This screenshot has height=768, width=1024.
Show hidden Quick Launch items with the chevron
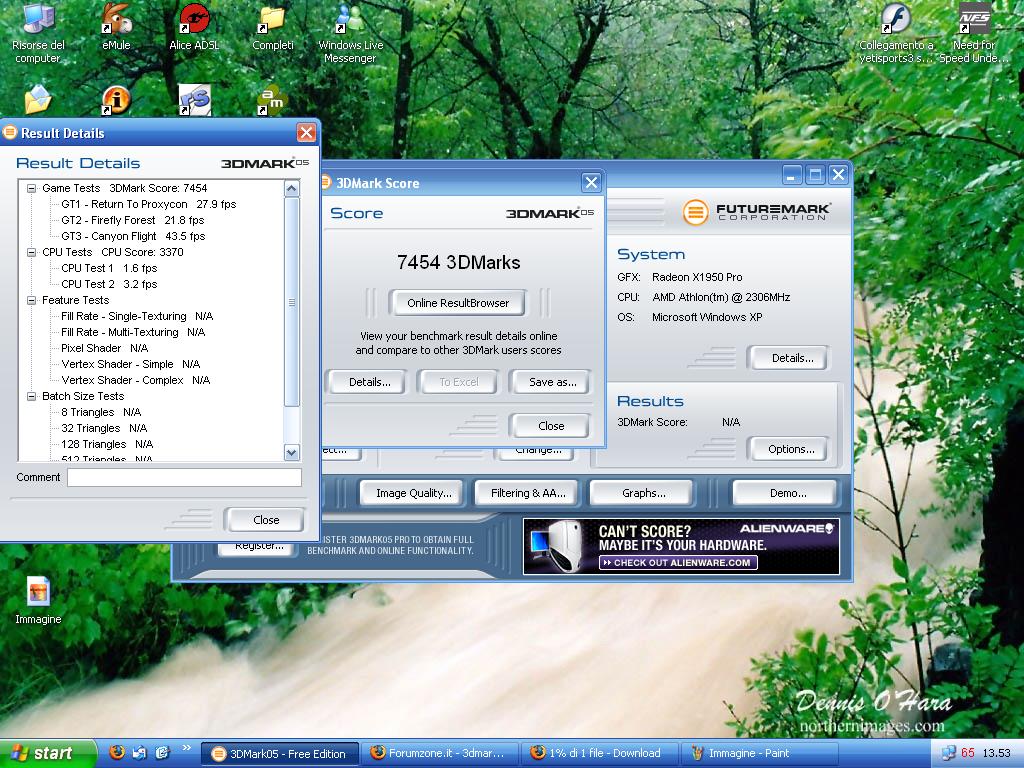click(x=186, y=748)
